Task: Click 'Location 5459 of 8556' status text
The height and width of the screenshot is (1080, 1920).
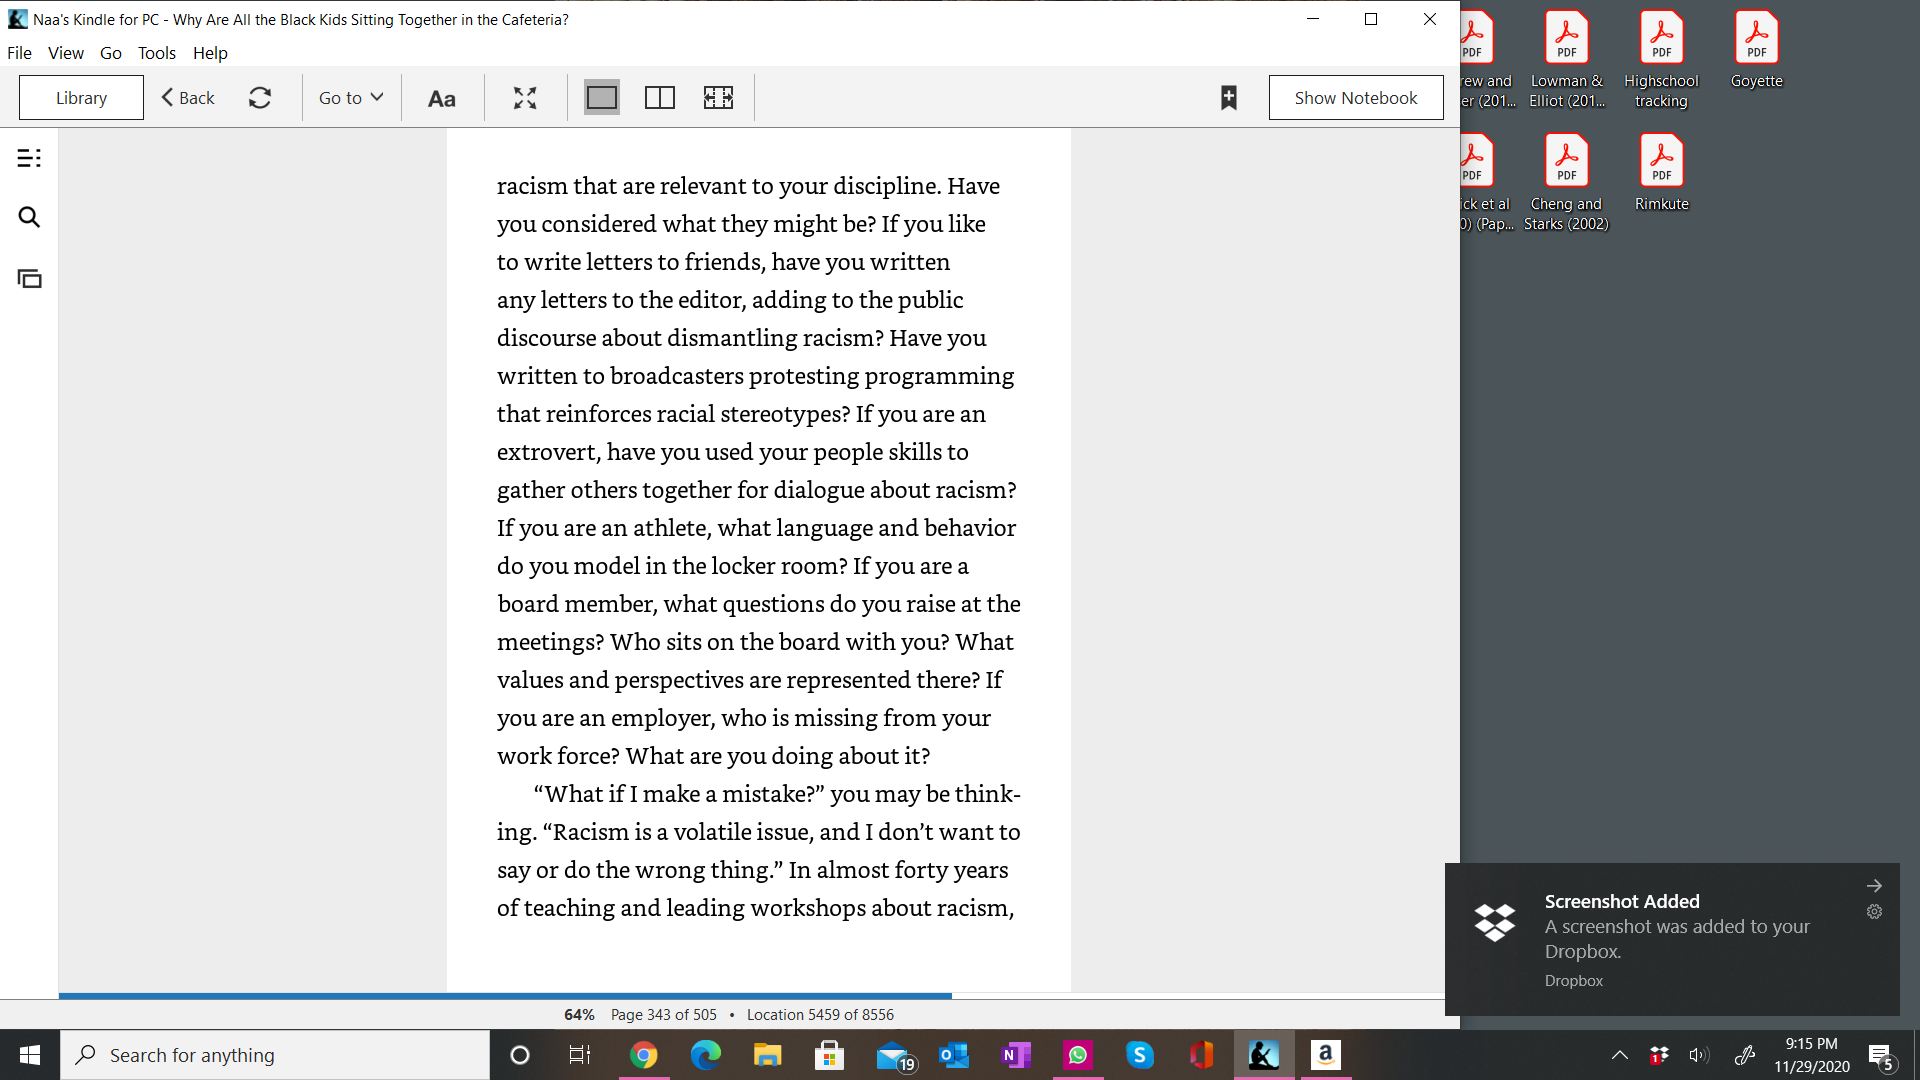Action: pos(820,1014)
